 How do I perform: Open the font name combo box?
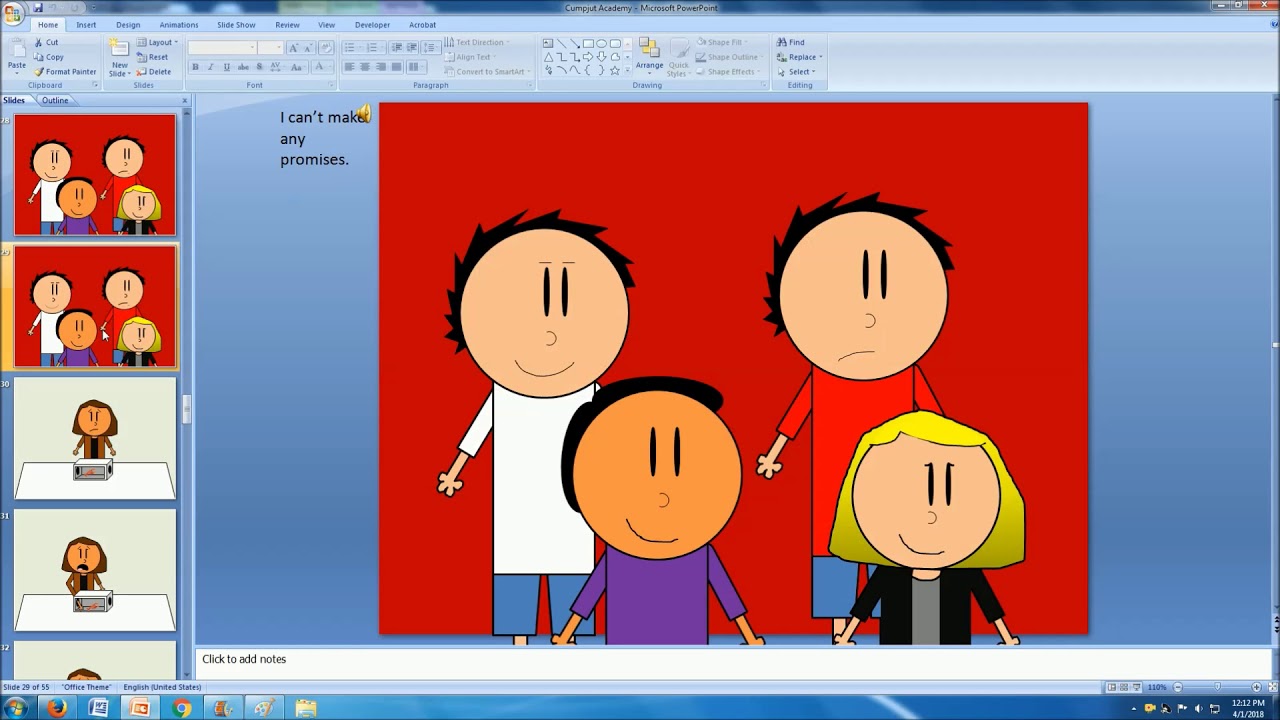pos(221,48)
